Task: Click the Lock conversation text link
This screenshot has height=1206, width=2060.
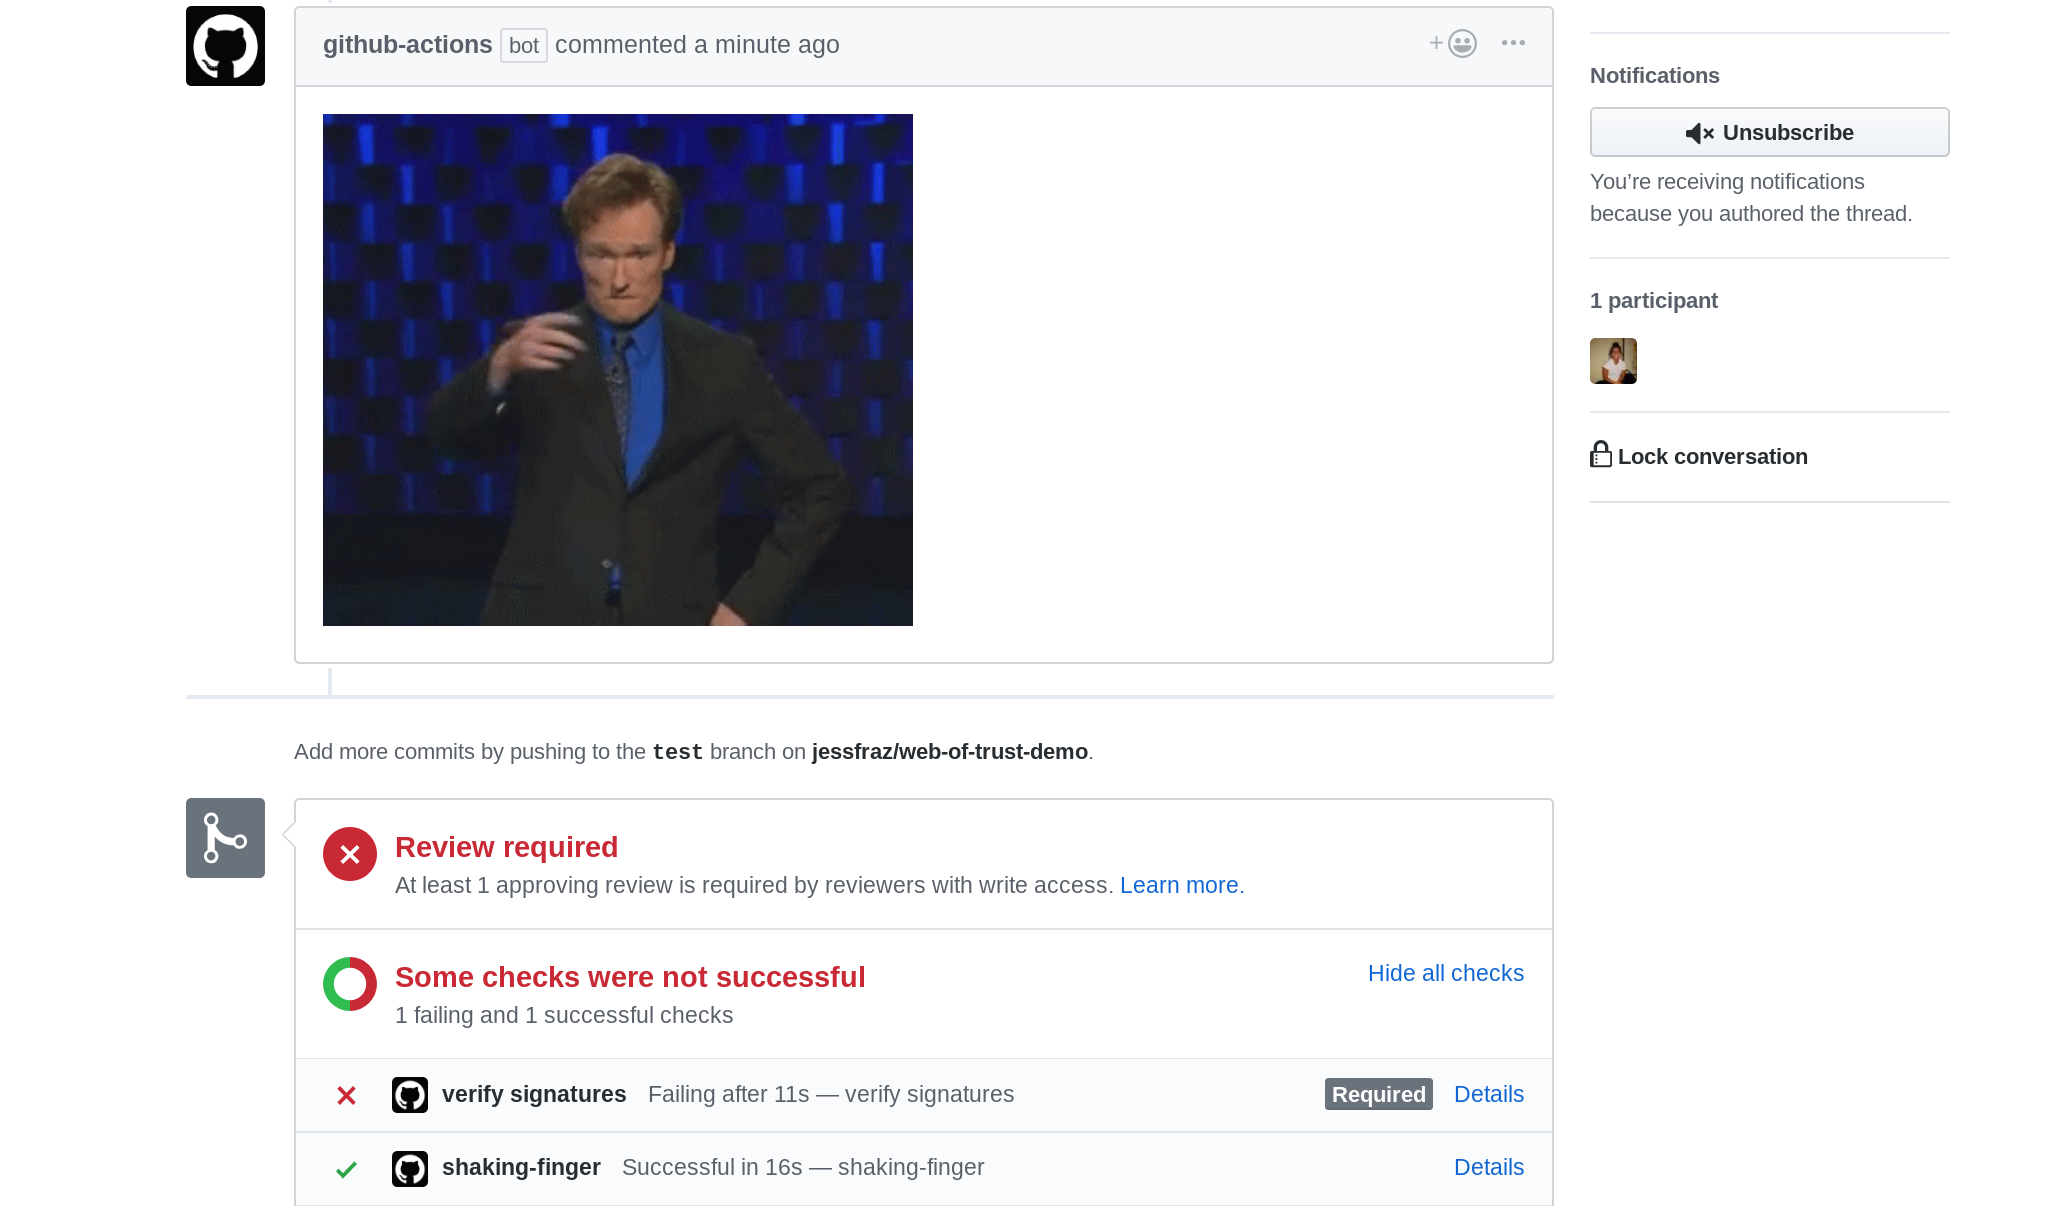Action: 1712,457
